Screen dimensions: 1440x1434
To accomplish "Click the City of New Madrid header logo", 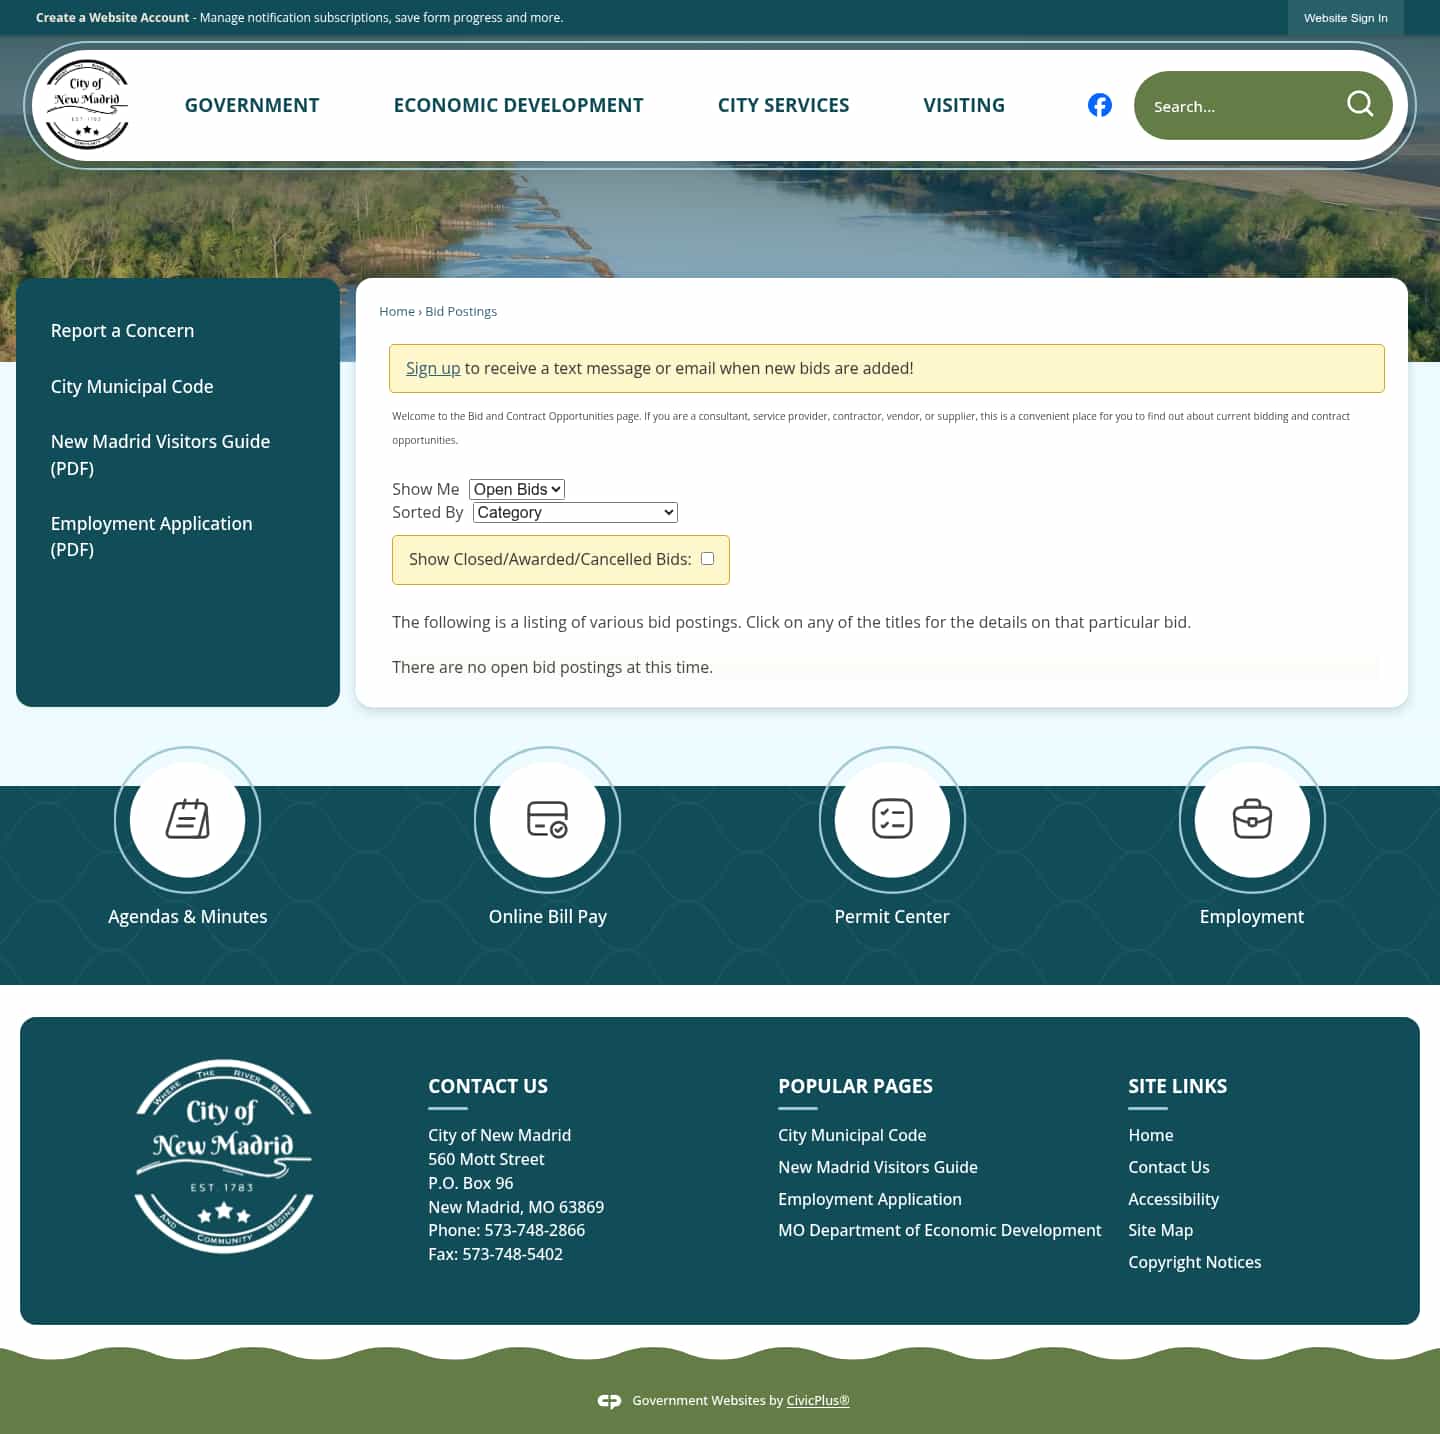I will pyautogui.click(x=87, y=105).
